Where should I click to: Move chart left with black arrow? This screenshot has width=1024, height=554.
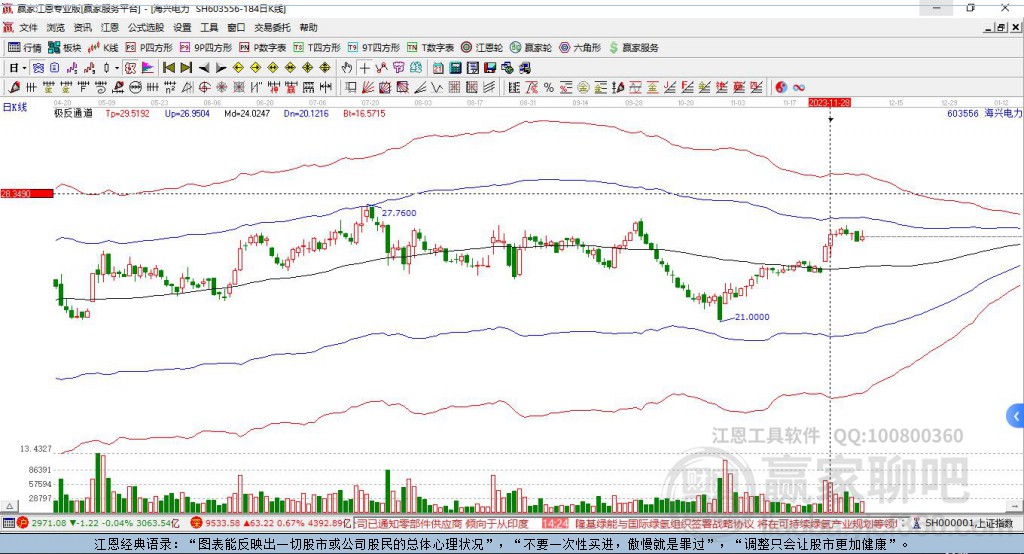204,68
